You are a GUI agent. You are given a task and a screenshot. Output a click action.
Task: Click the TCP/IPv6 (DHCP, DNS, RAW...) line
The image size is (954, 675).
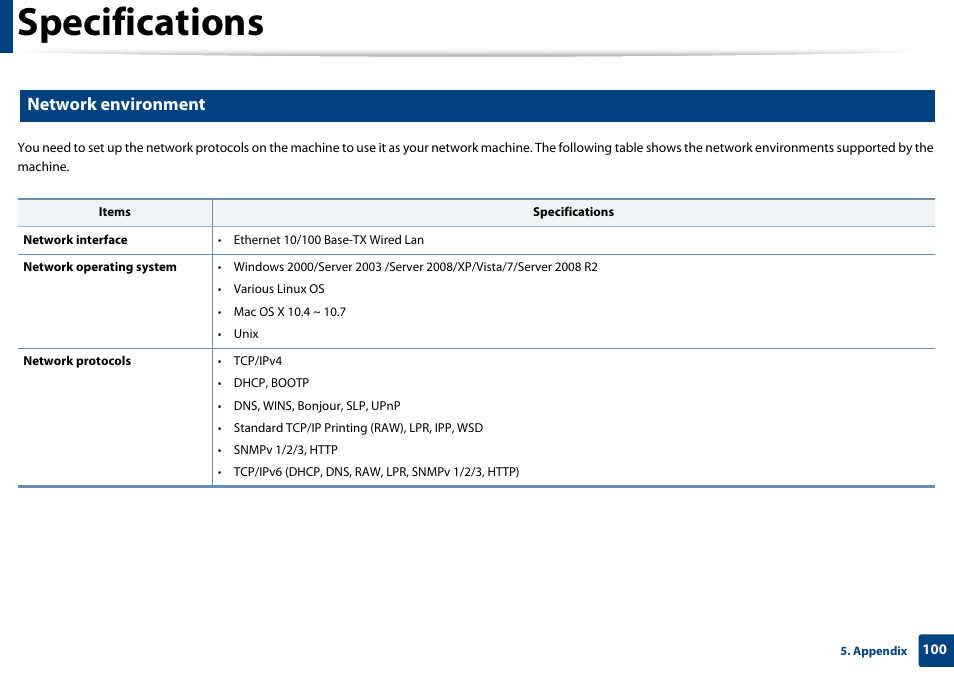pos(376,472)
